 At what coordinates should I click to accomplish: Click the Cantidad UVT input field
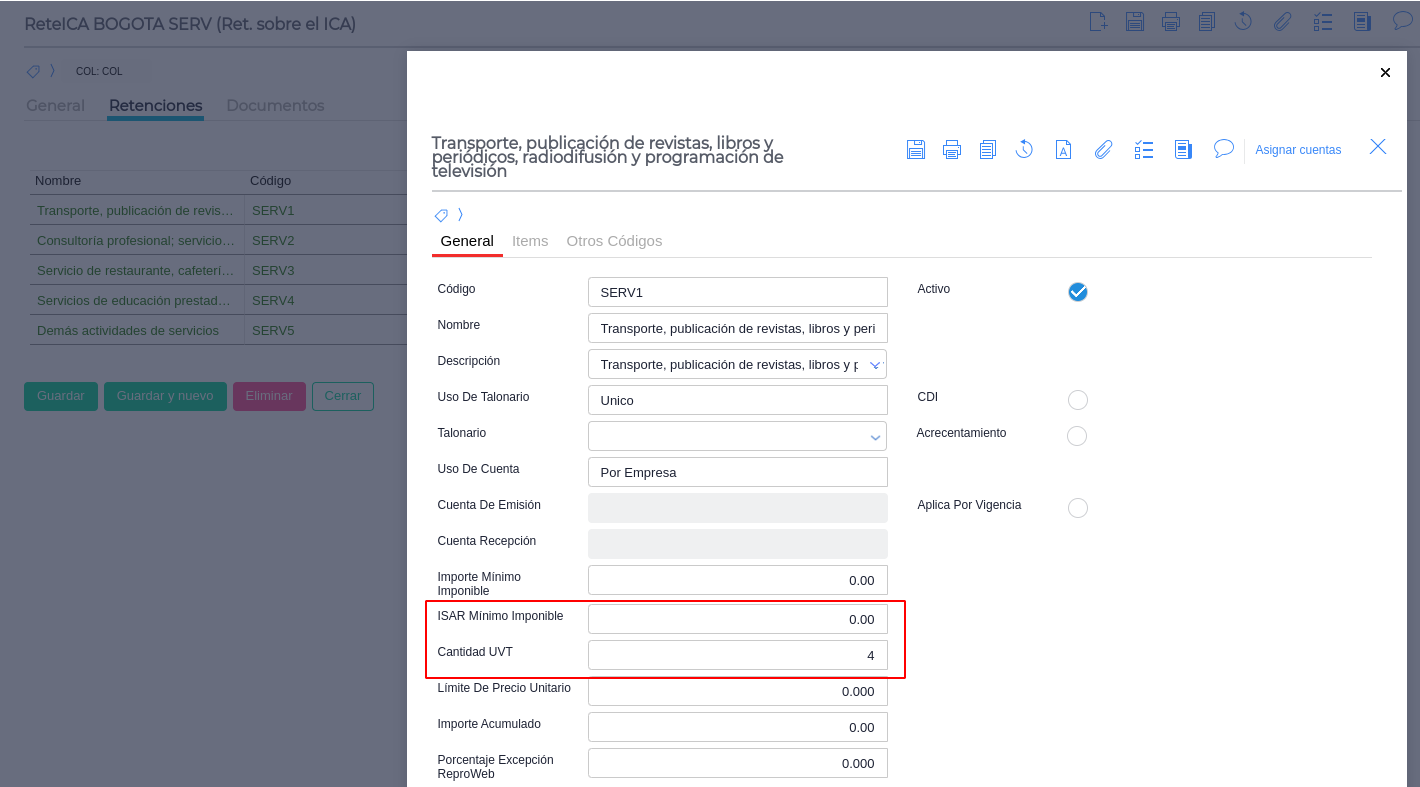point(737,656)
